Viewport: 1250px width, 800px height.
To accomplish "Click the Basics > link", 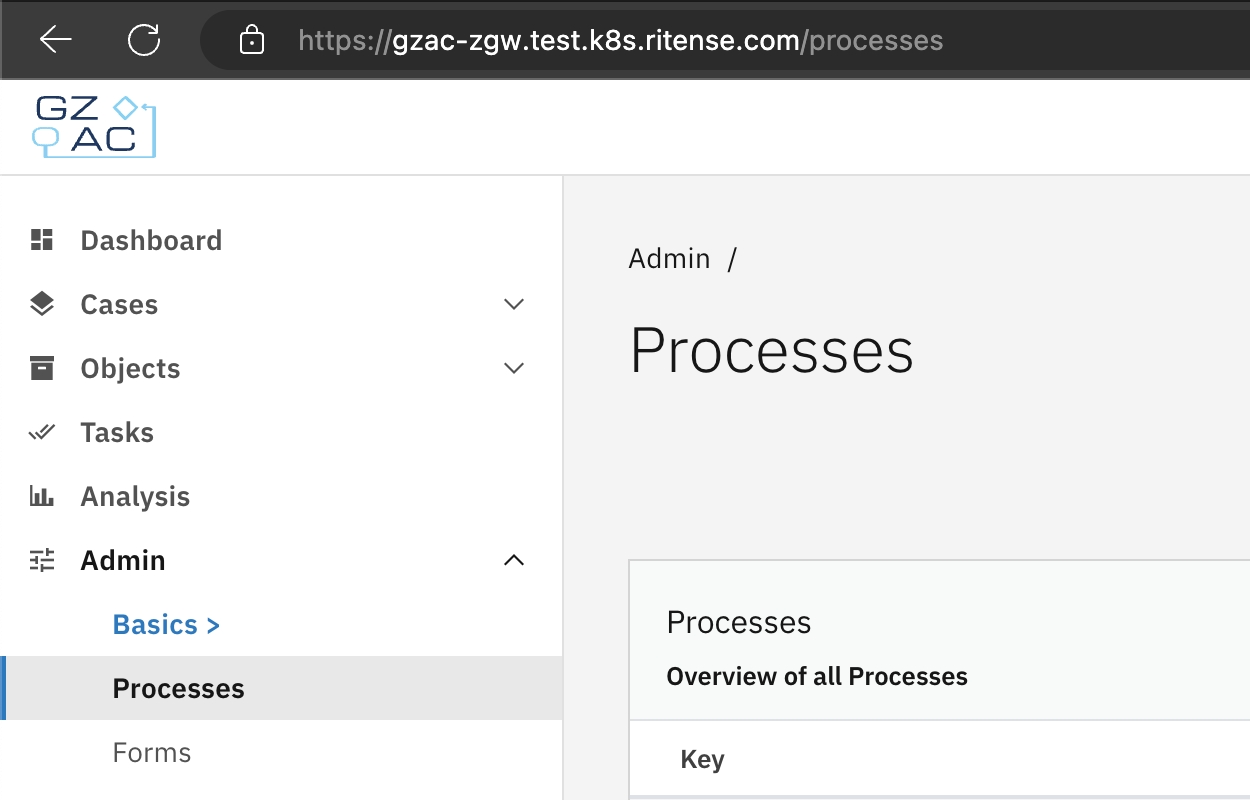I will click(166, 624).
